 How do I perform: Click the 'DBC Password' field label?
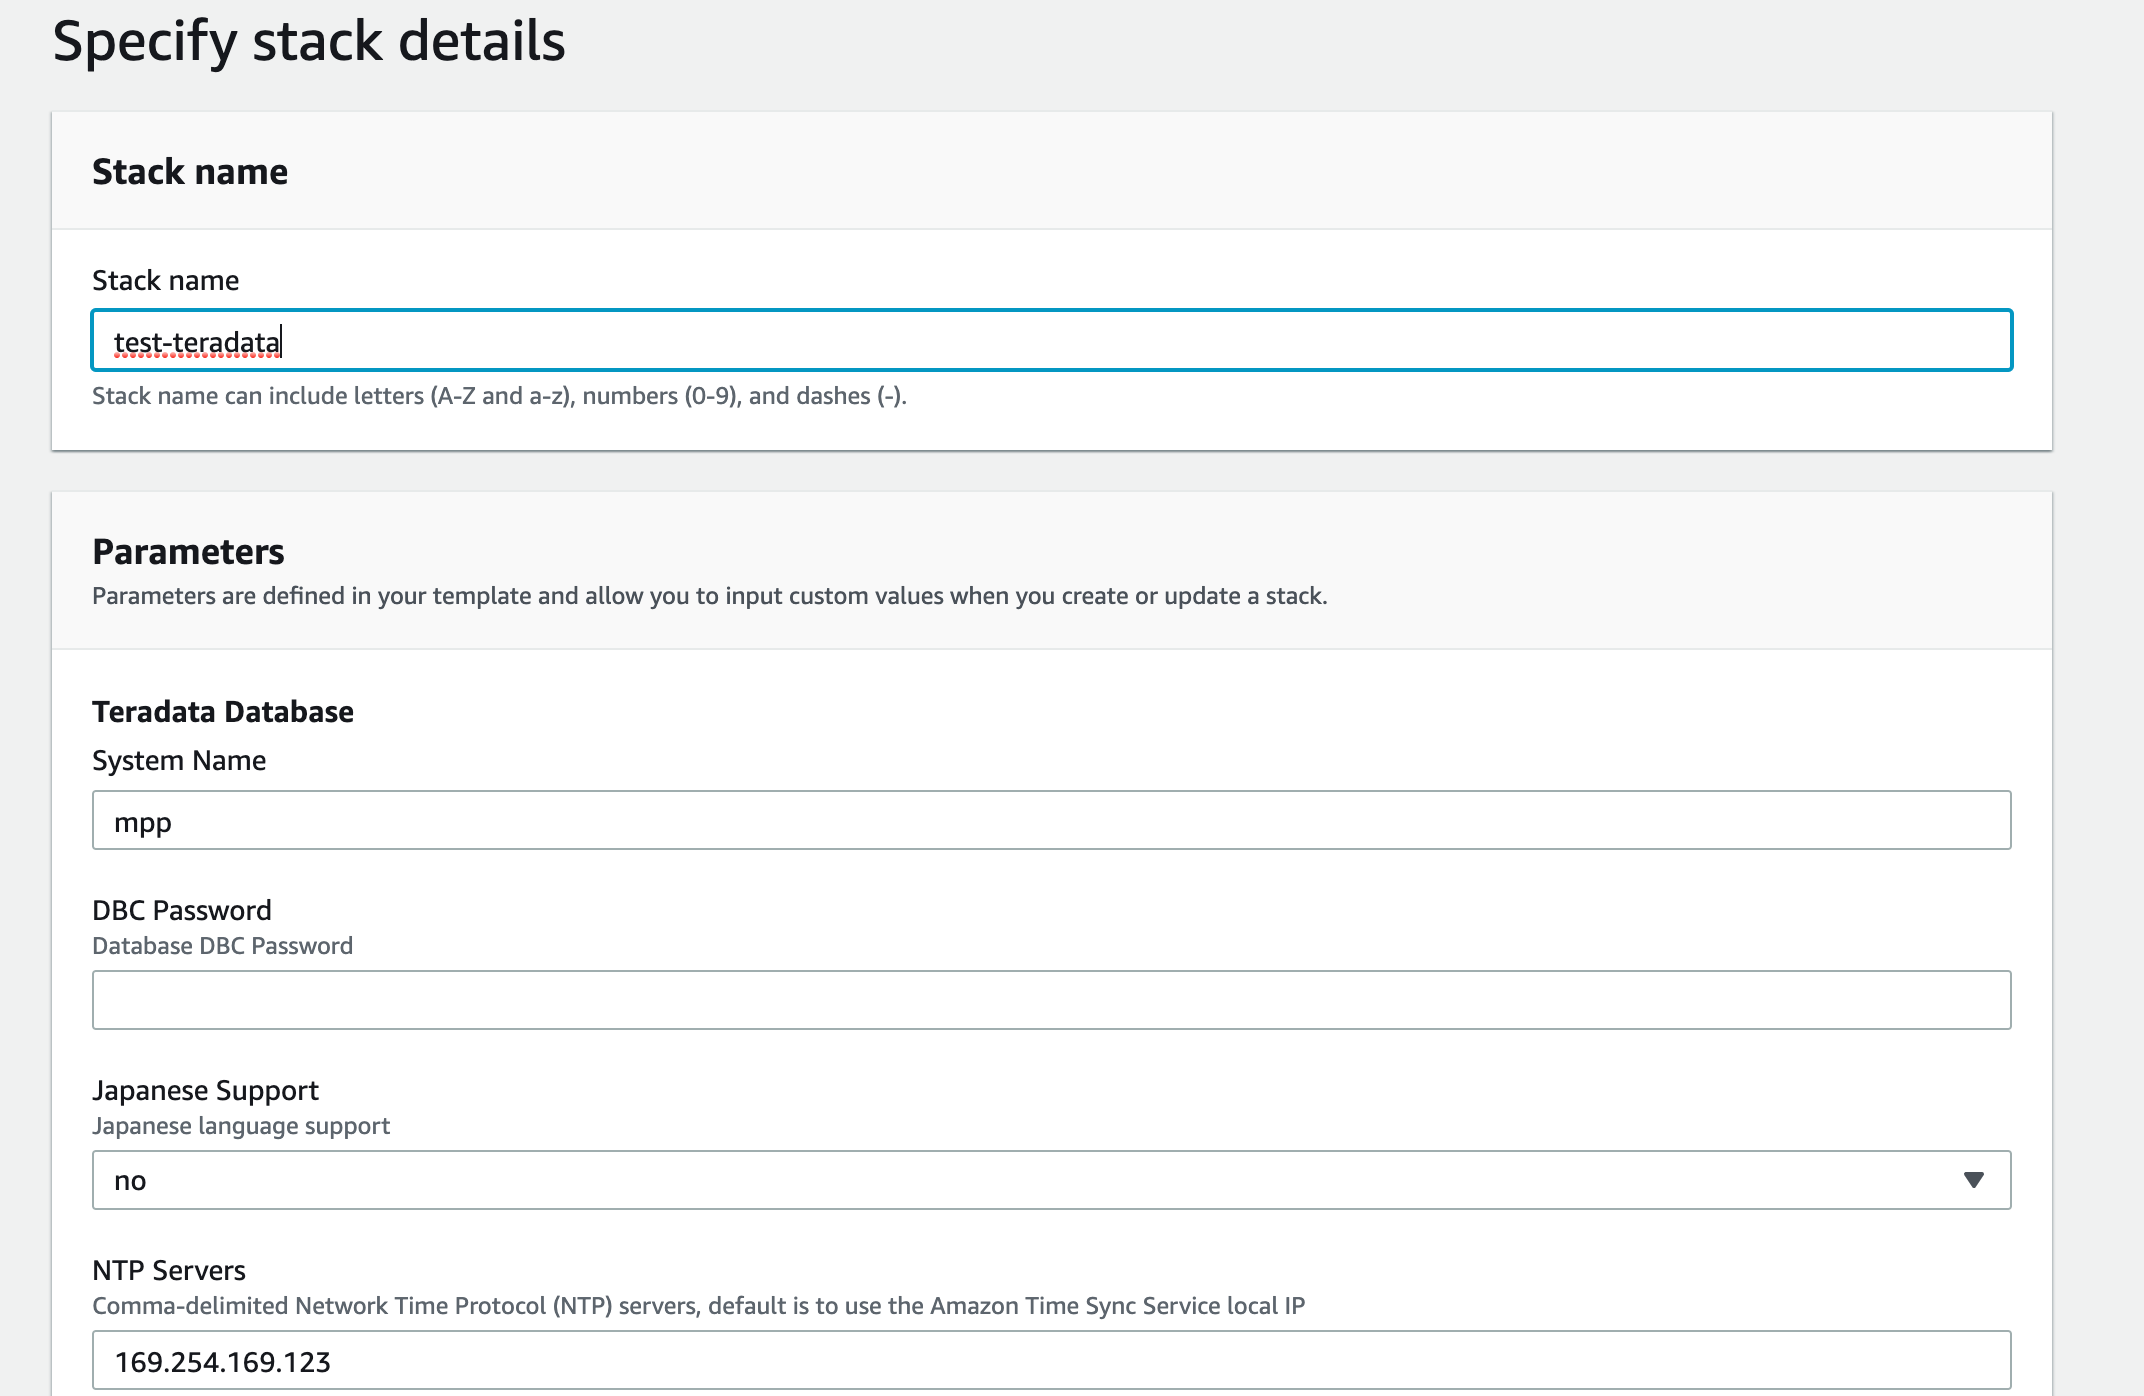tap(181, 910)
